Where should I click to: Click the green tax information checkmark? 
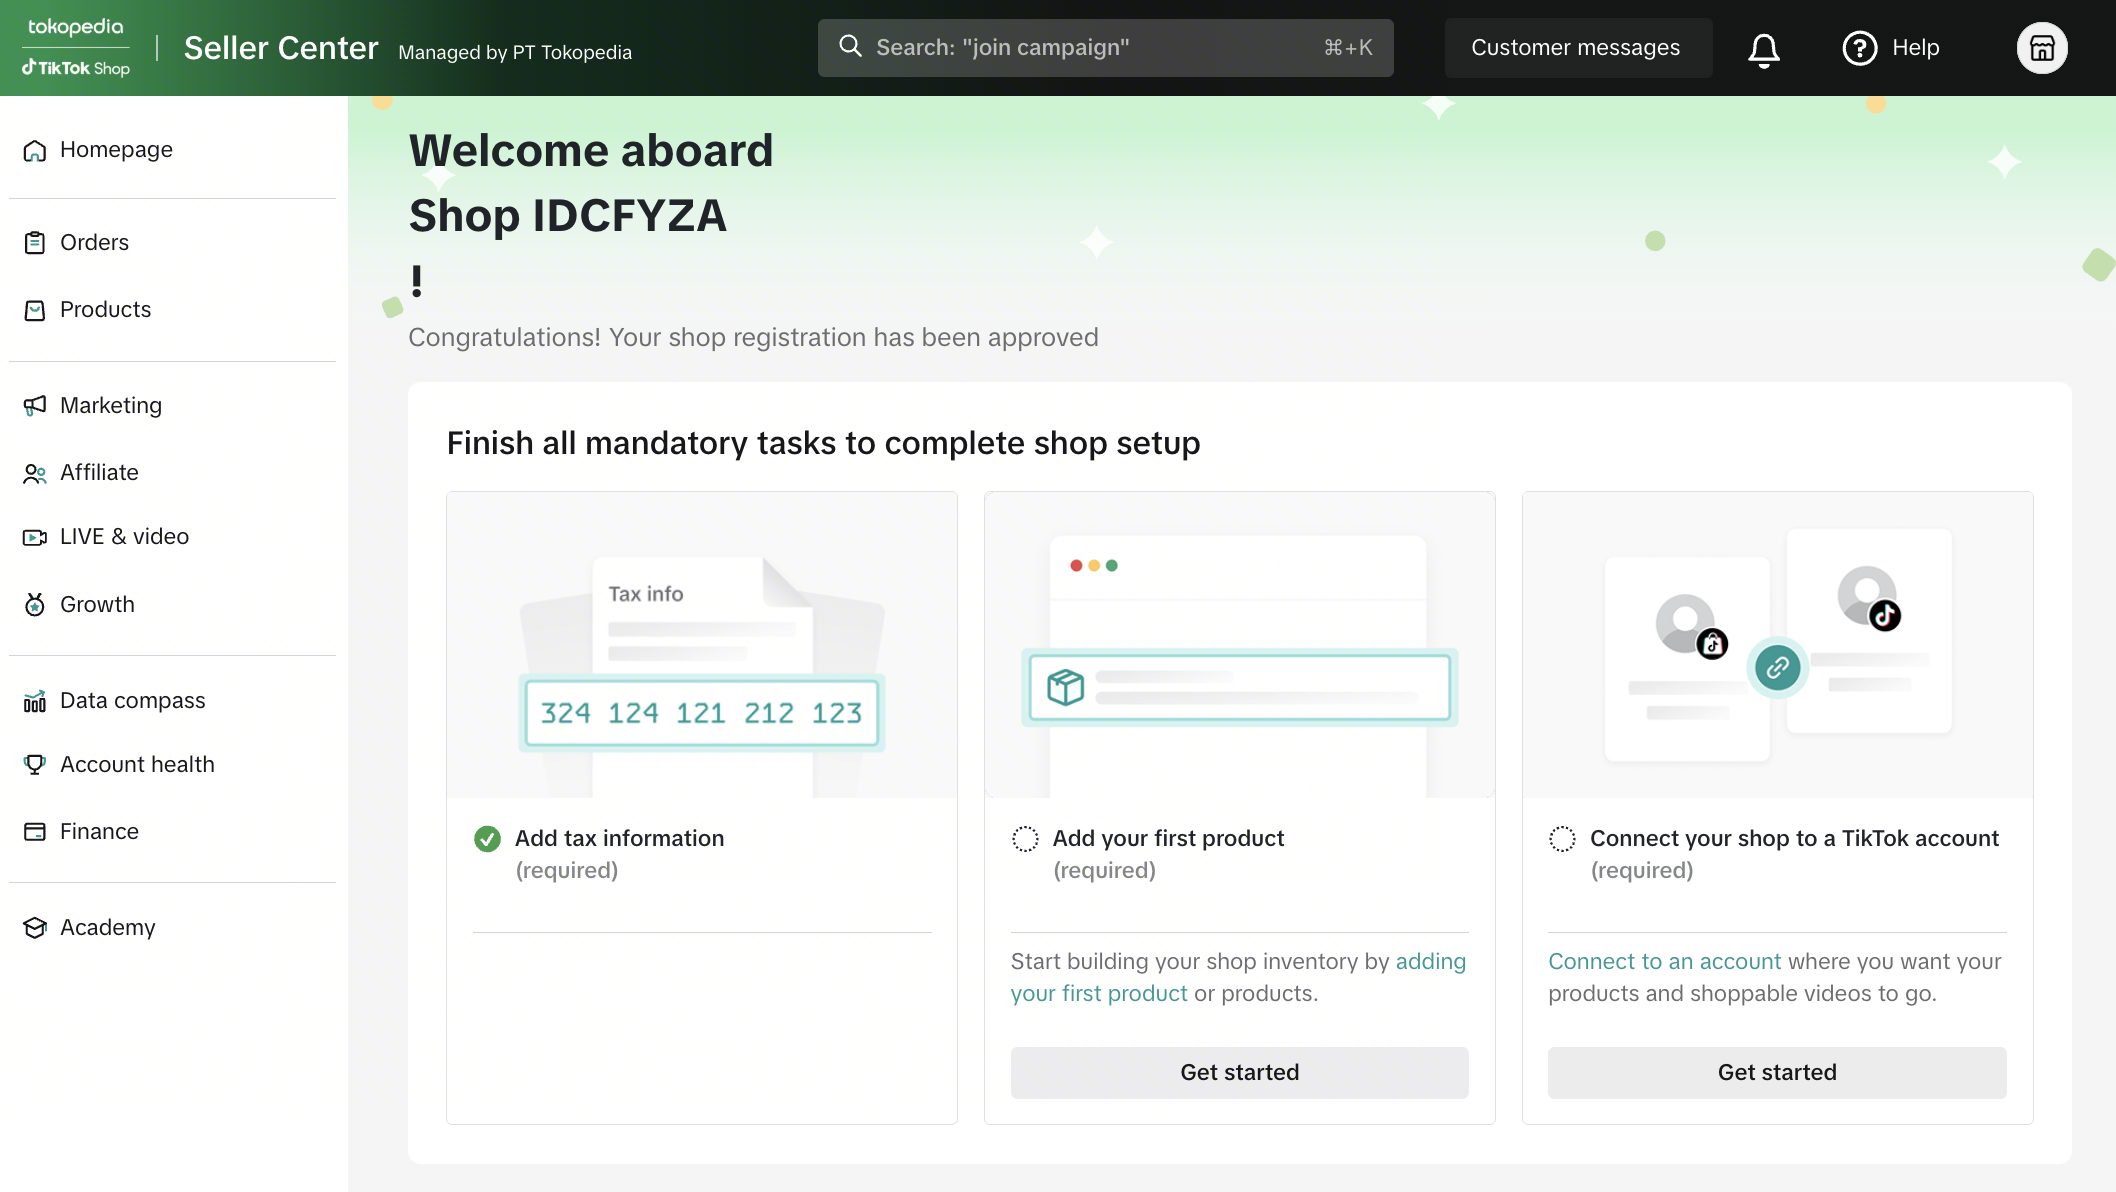pos(487,839)
